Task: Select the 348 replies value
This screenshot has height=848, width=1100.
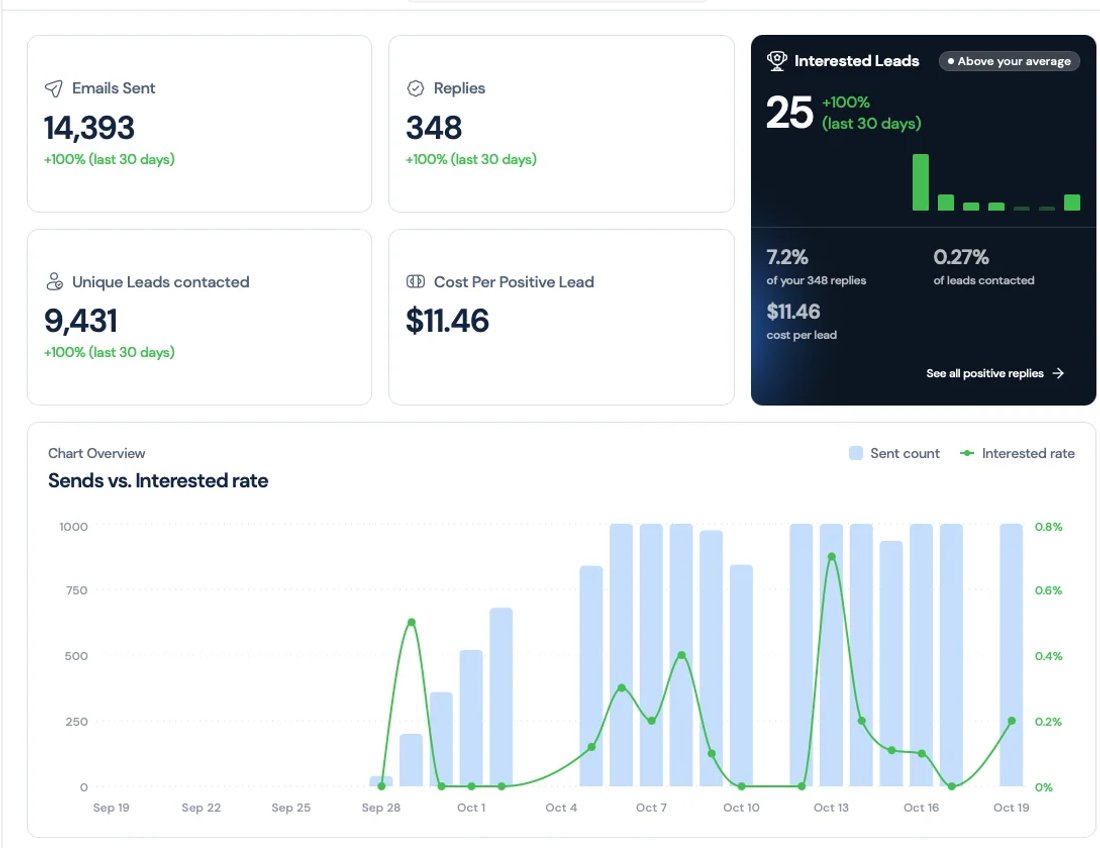Action: (x=434, y=128)
